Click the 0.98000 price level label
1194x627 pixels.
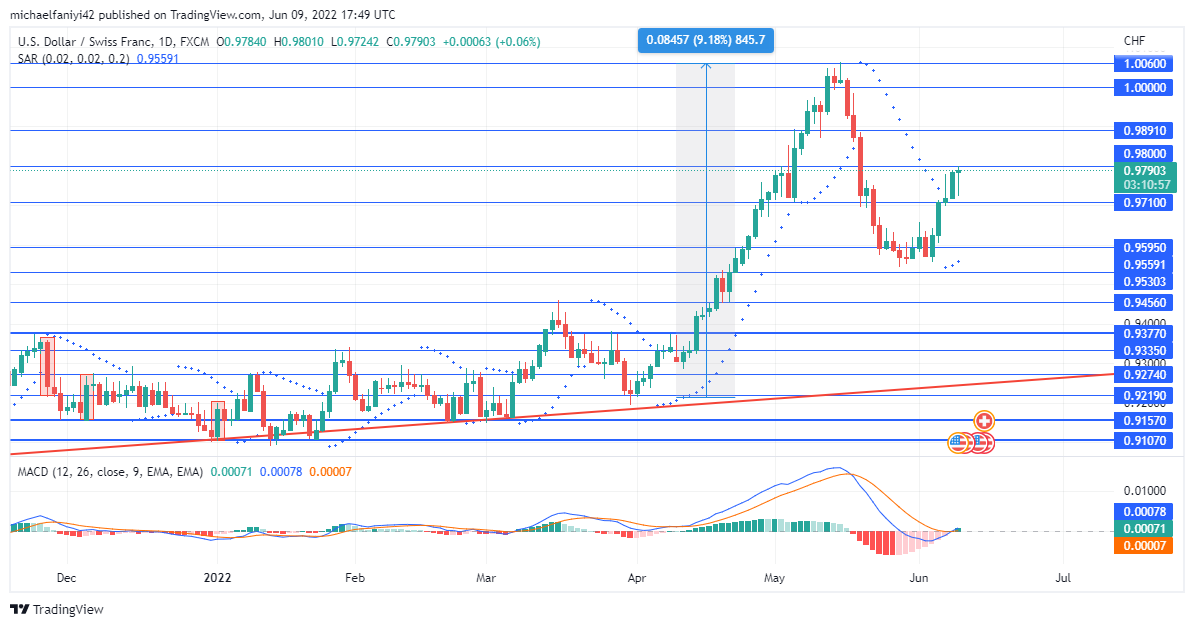[x=1145, y=154]
